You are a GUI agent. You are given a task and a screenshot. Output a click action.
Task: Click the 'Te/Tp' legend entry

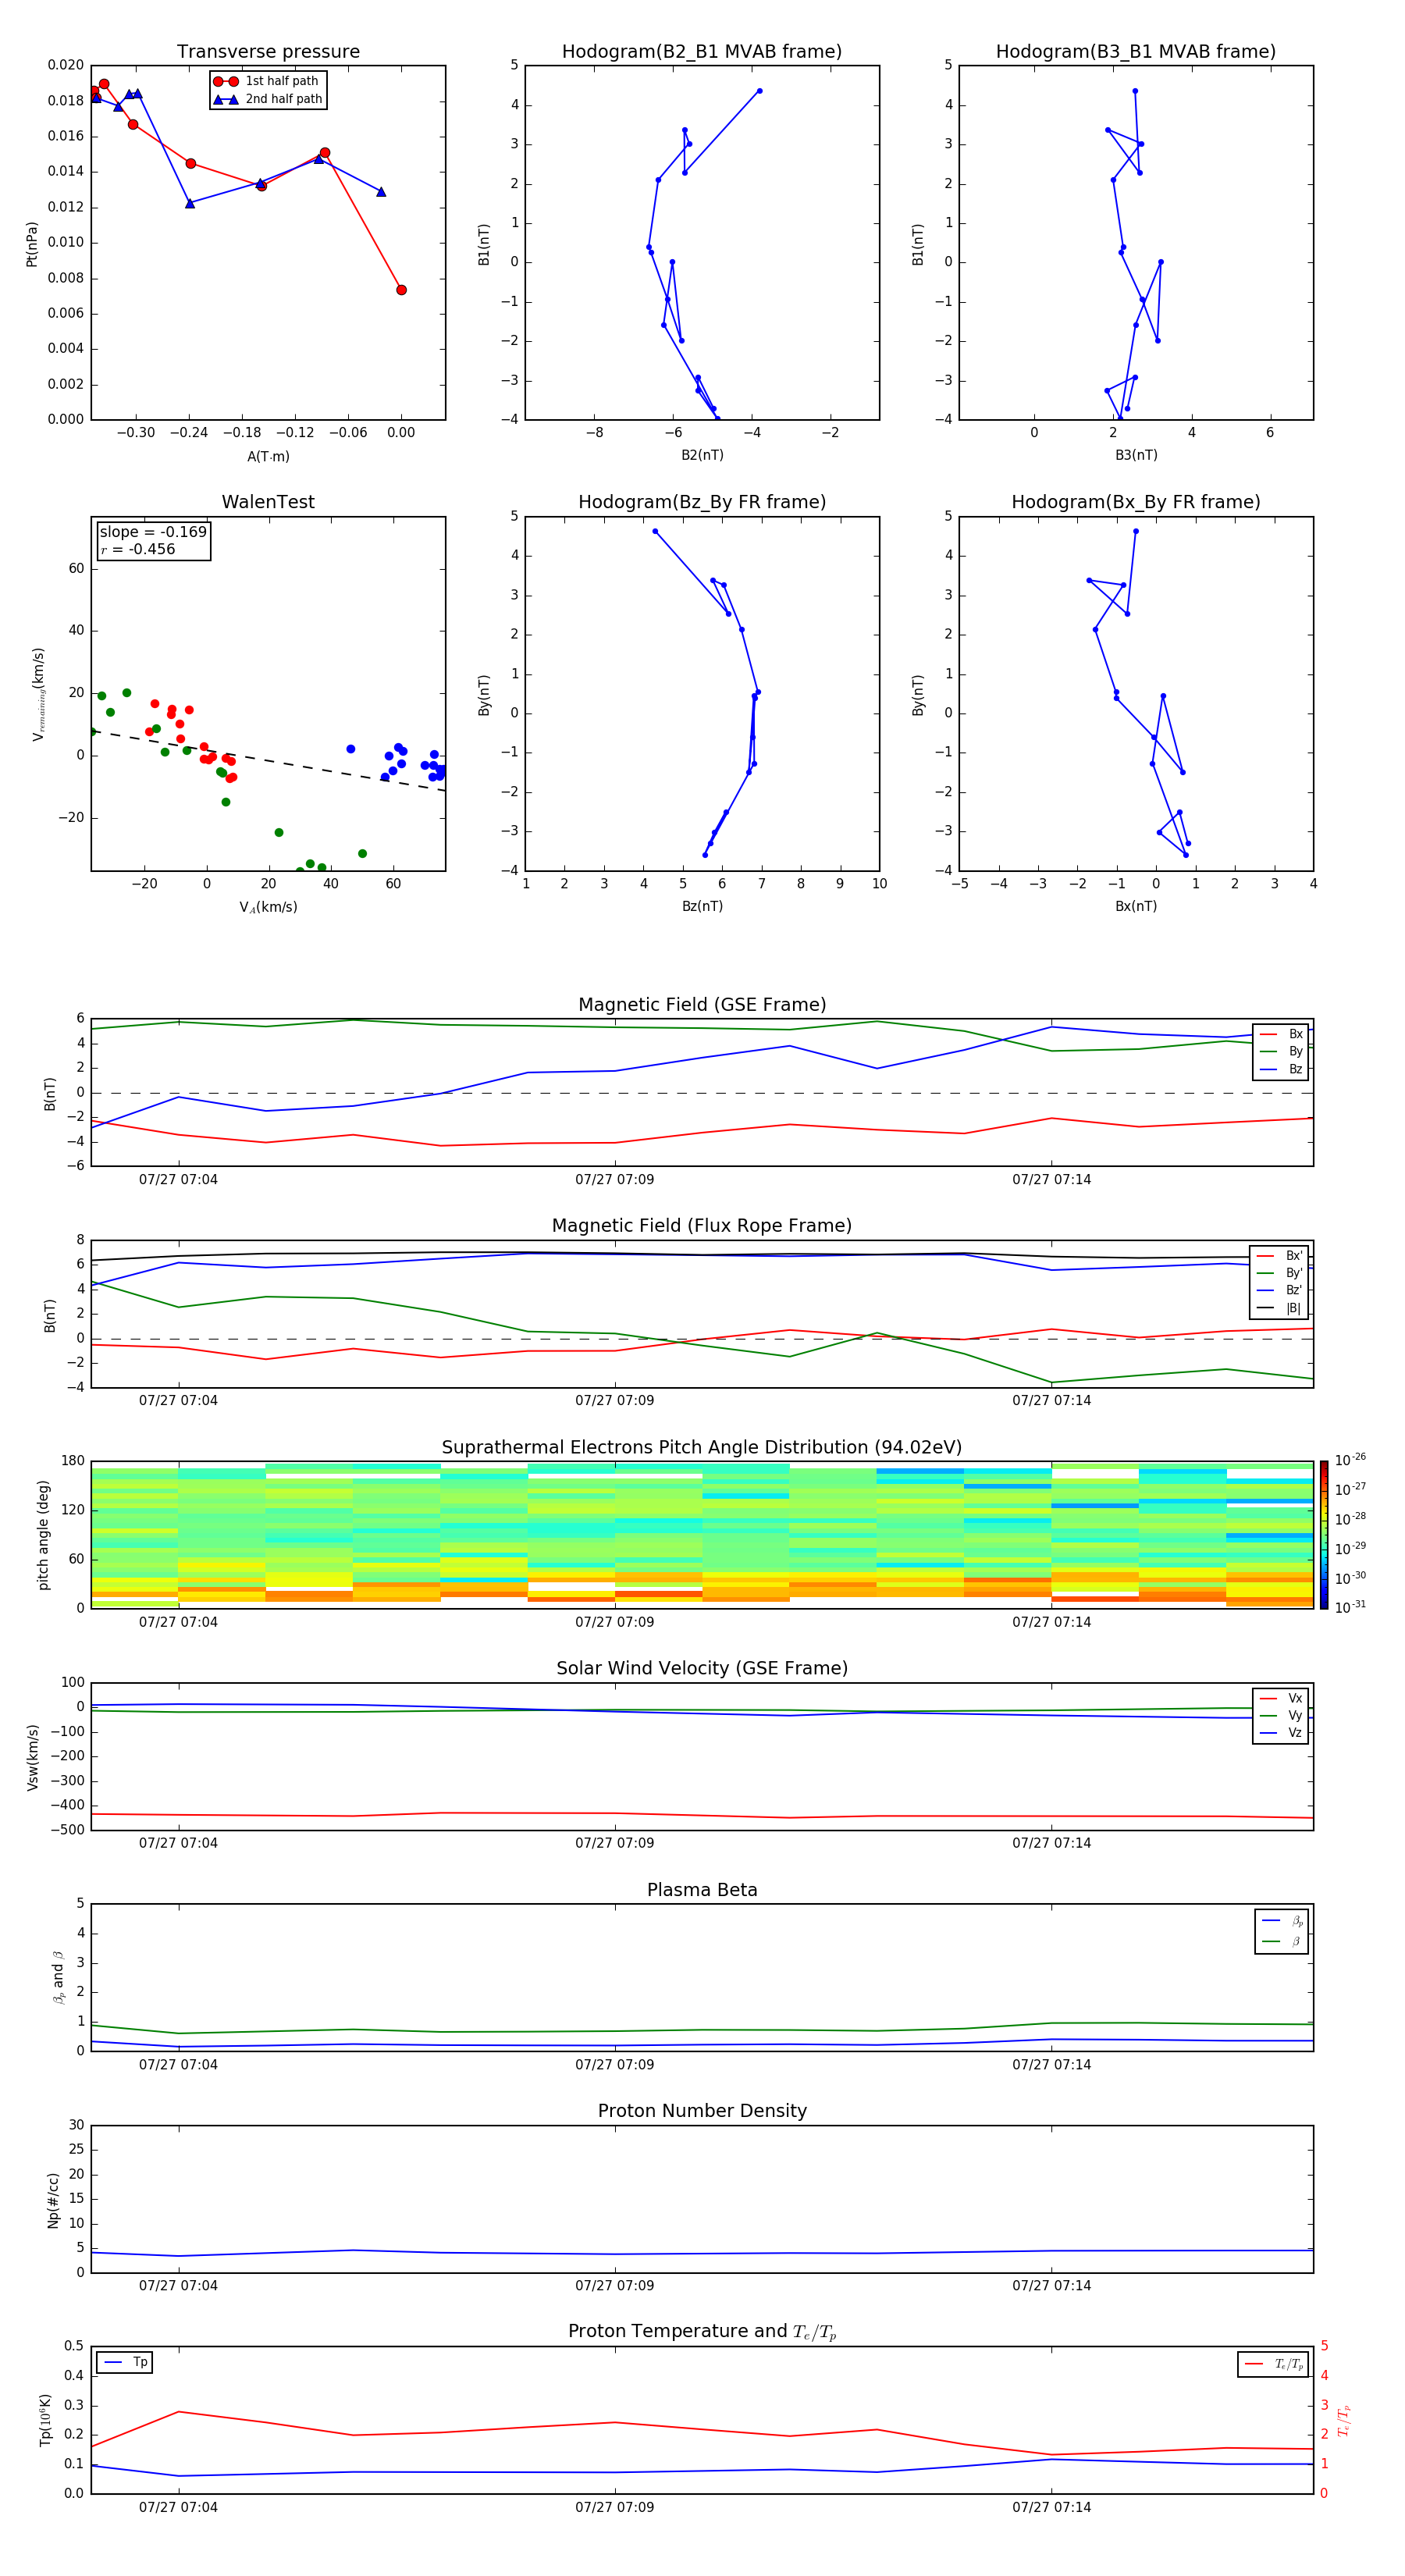click(x=1273, y=2364)
